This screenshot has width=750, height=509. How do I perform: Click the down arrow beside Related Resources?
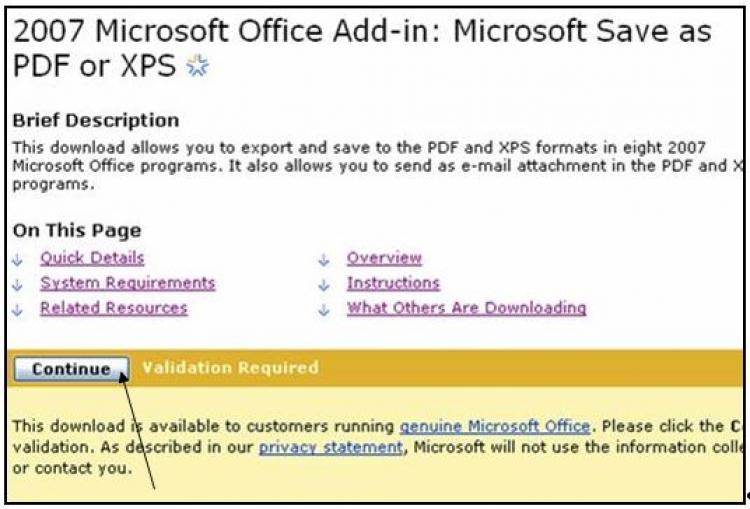(18, 309)
